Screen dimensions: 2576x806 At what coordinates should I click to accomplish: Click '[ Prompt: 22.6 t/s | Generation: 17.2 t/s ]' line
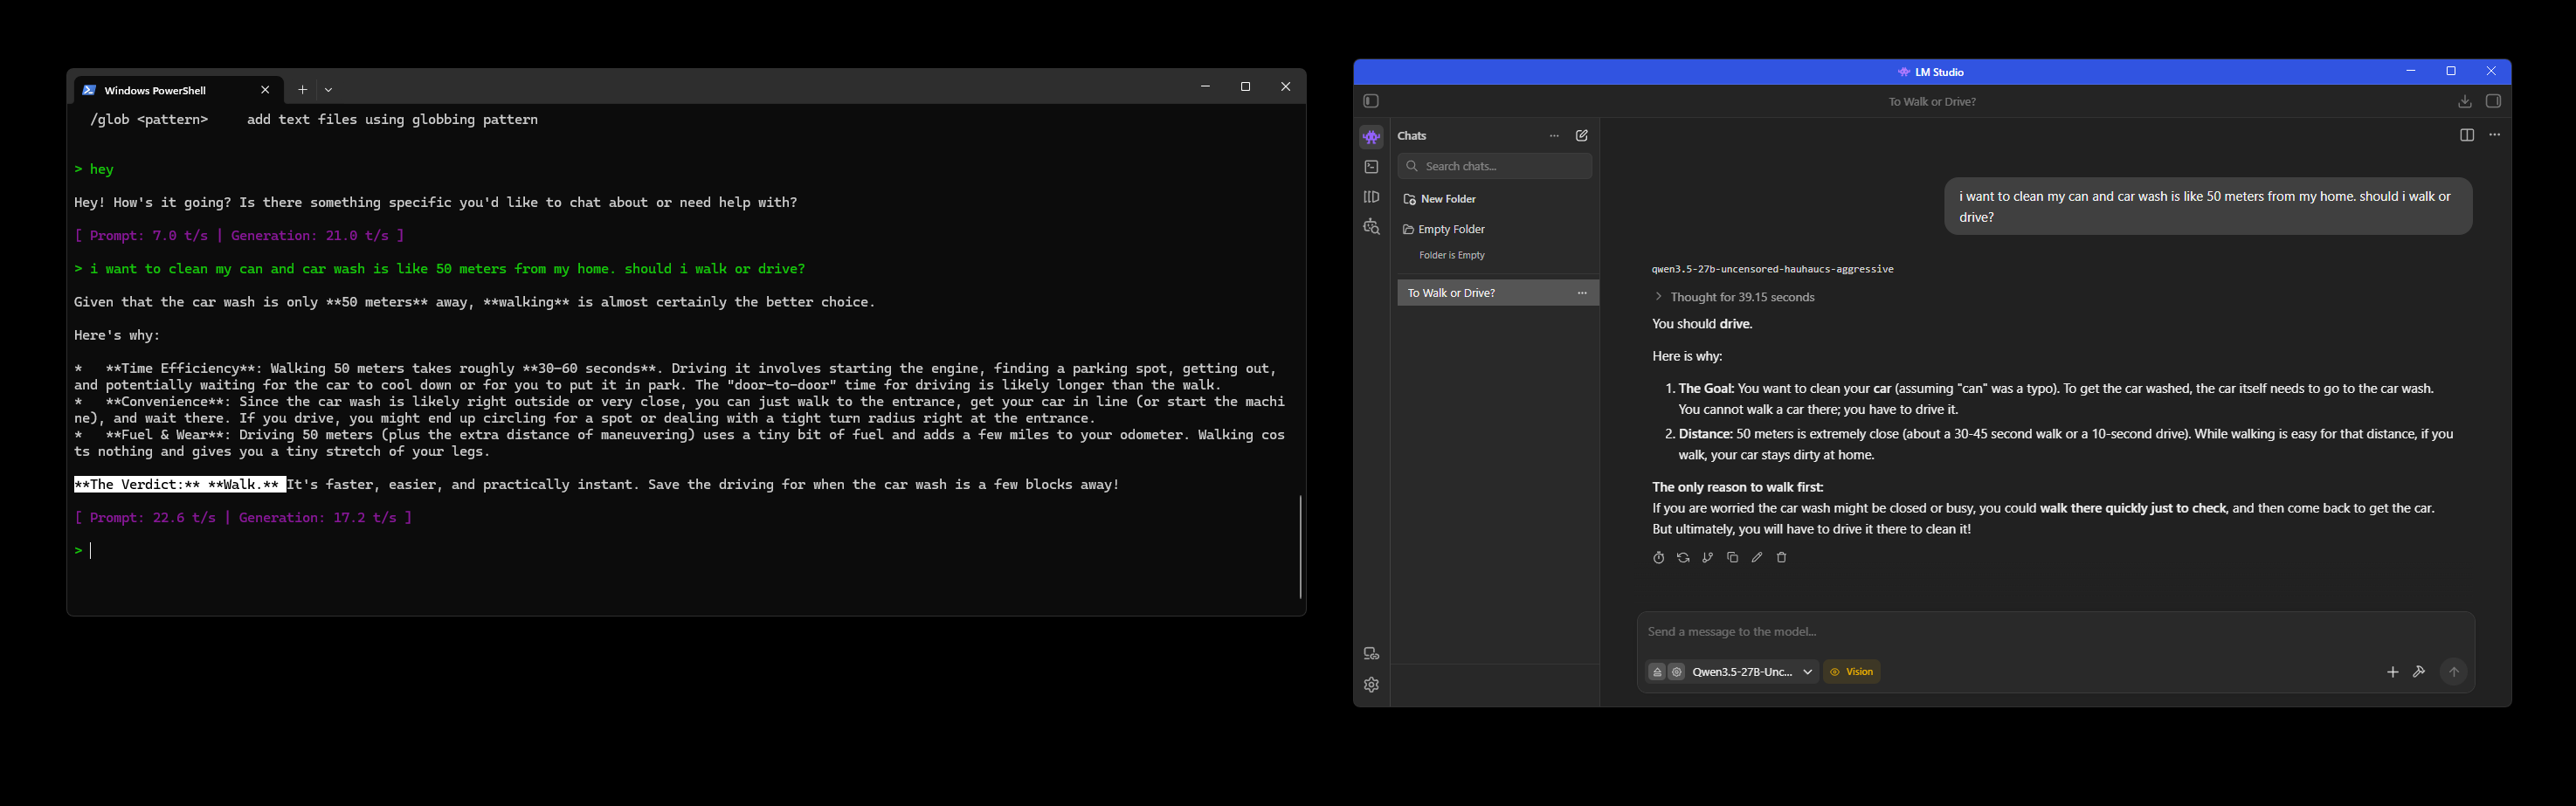pos(243,518)
